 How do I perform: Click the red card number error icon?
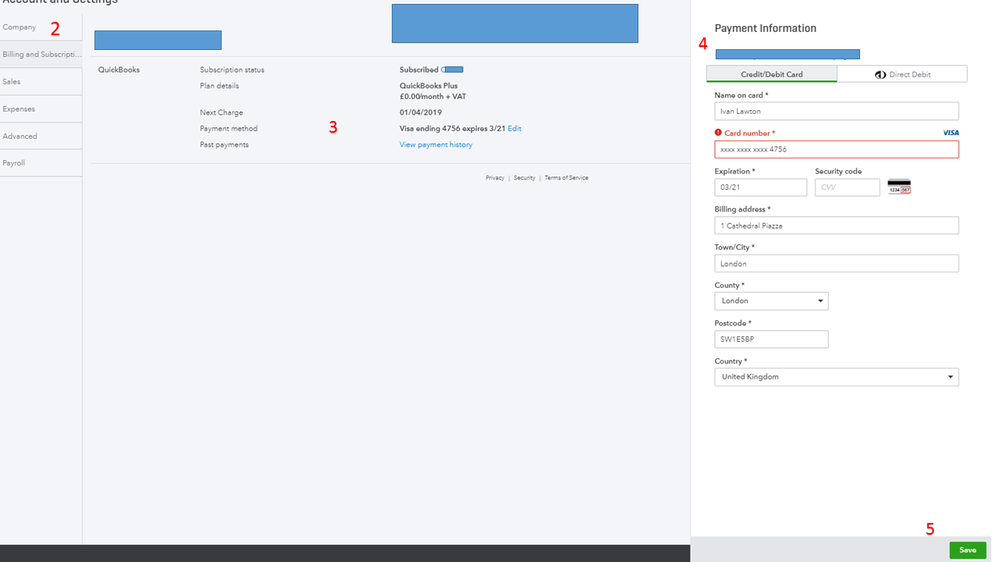(718, 133)
